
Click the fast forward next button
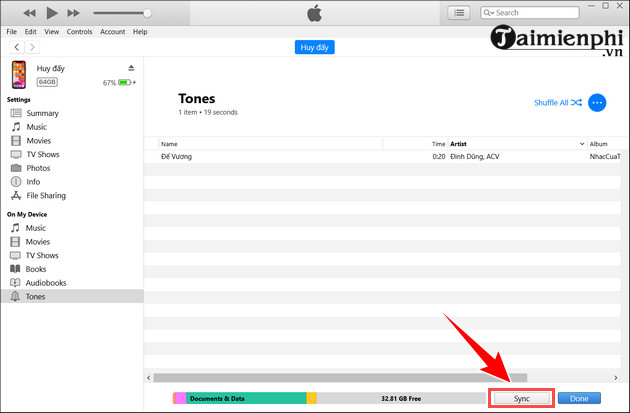(73, 13)
